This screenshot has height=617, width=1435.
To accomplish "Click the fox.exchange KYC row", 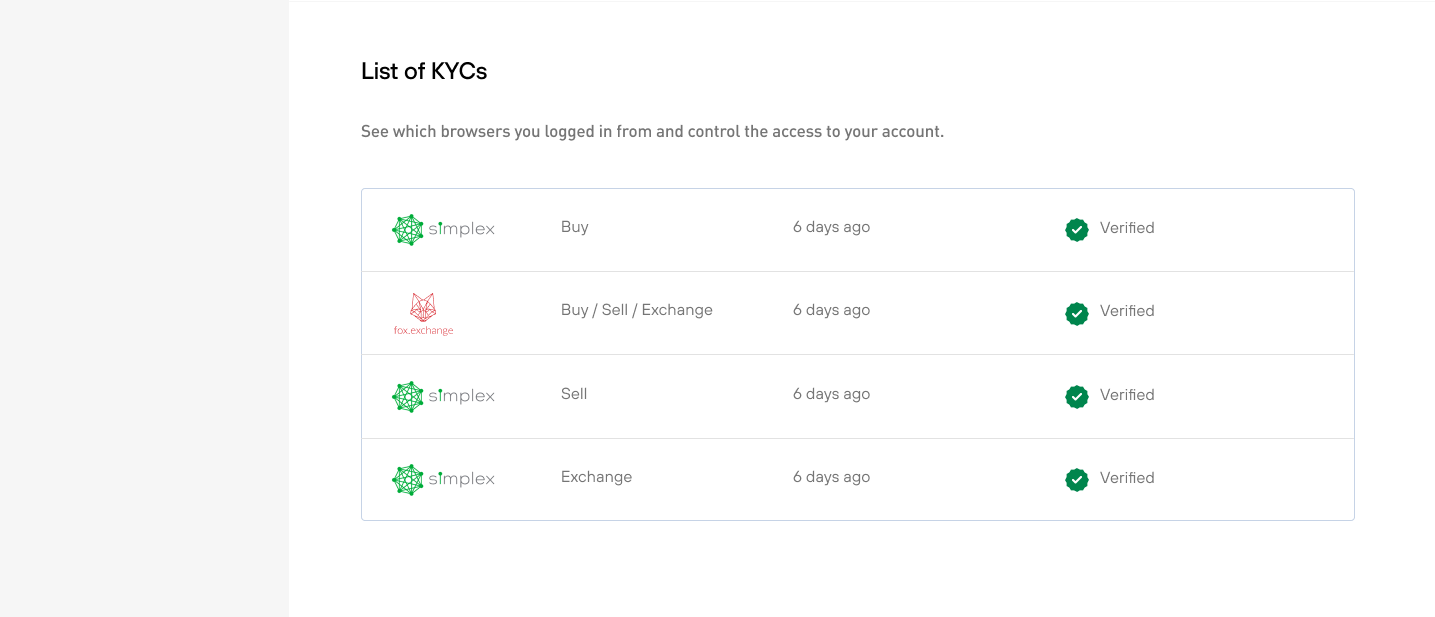I will [x=857, y=312].
